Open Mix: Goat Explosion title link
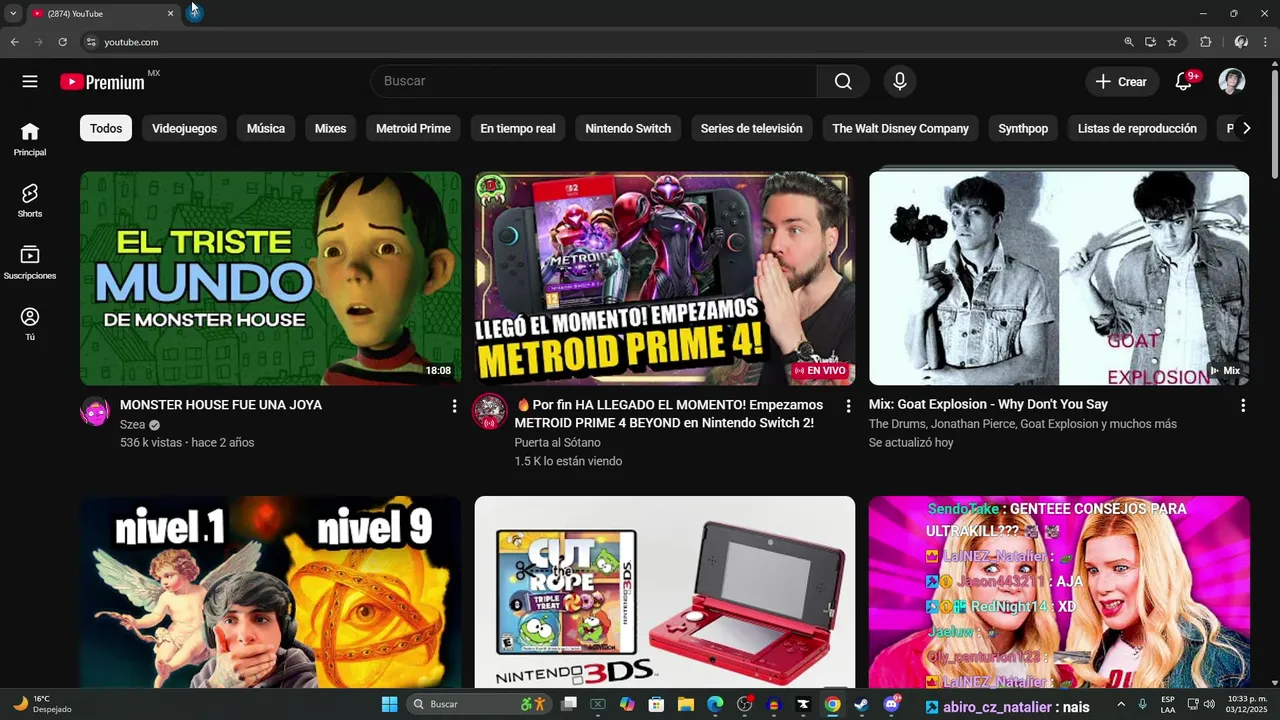The width and height of the screenshot is (1280, 720). click(x=988, y=404)
